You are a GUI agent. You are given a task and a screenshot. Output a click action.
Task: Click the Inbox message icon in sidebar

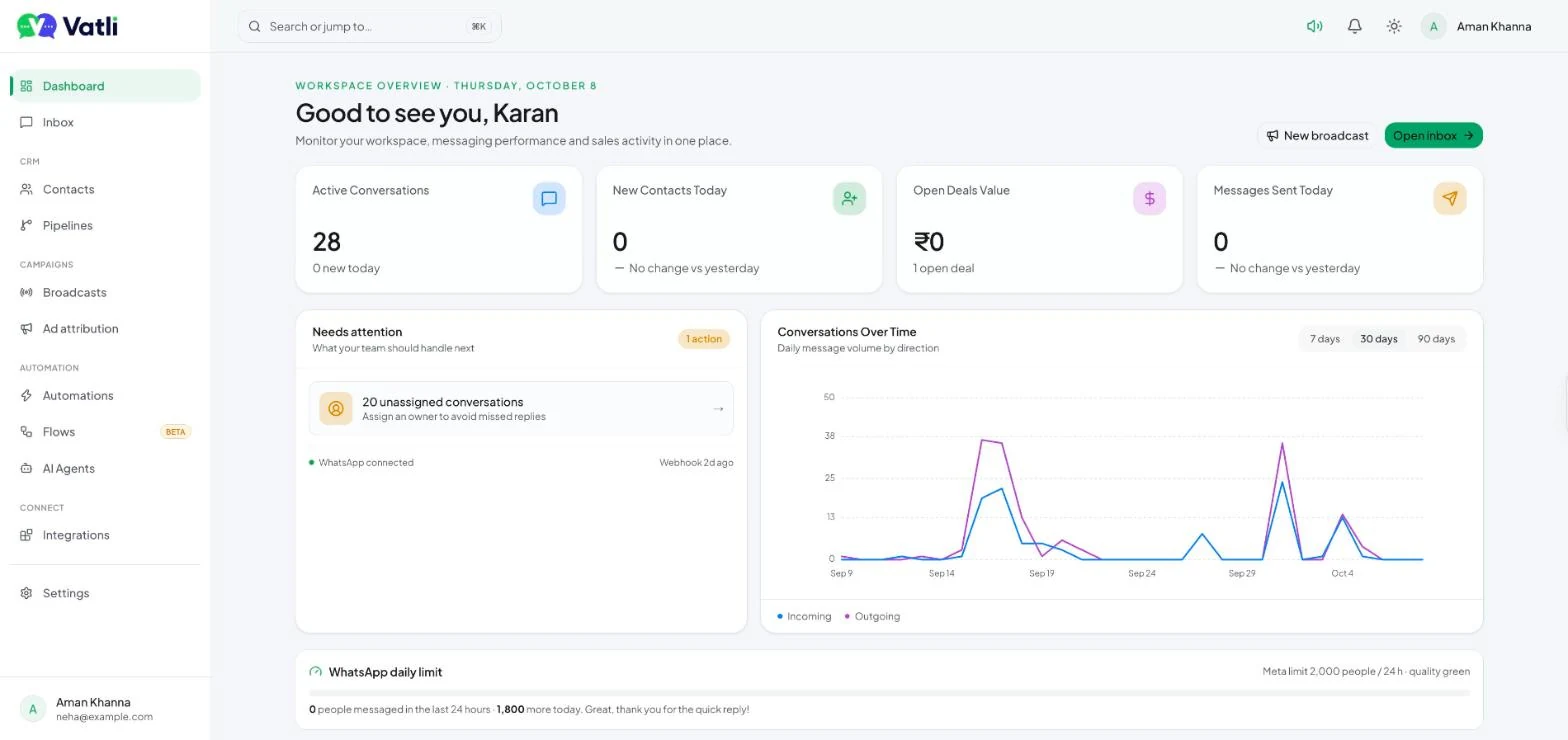(x=26, y=122)
